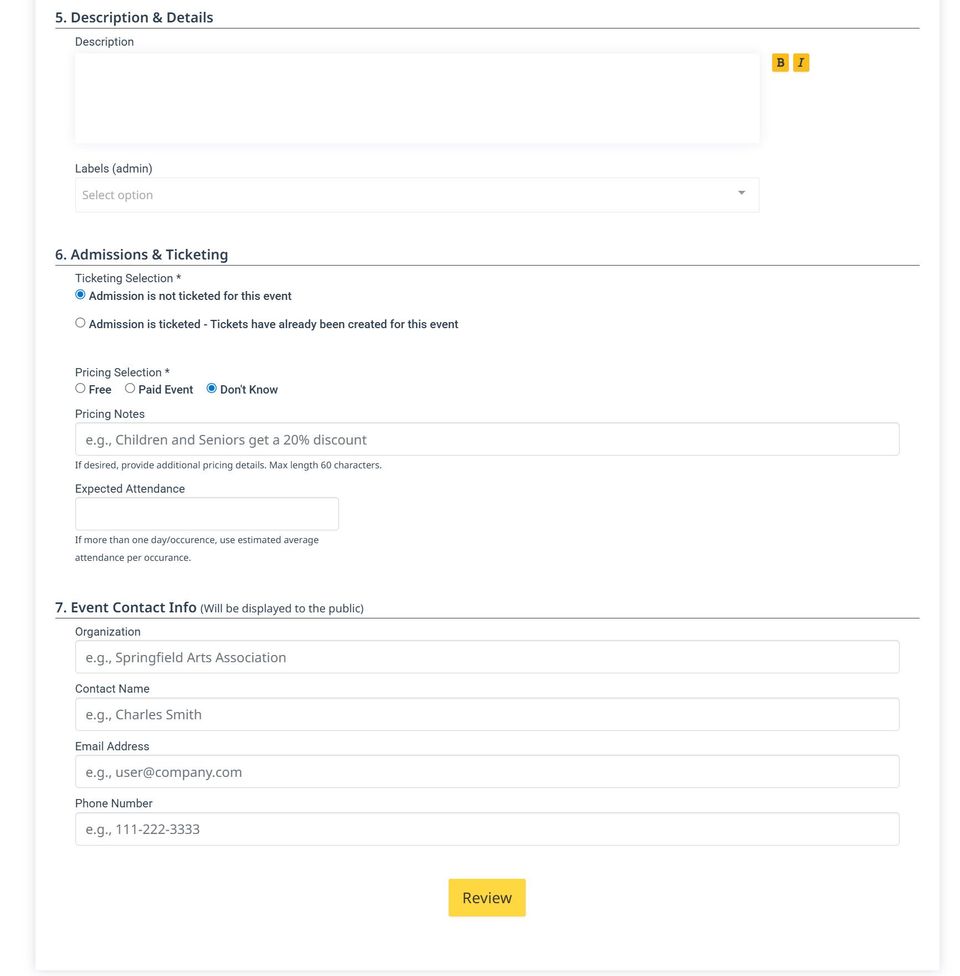Image resolution: width=960 pixels, height=976 pixels.
Task: Click the 'Description & Details' section heading
Action: (134, 17)
